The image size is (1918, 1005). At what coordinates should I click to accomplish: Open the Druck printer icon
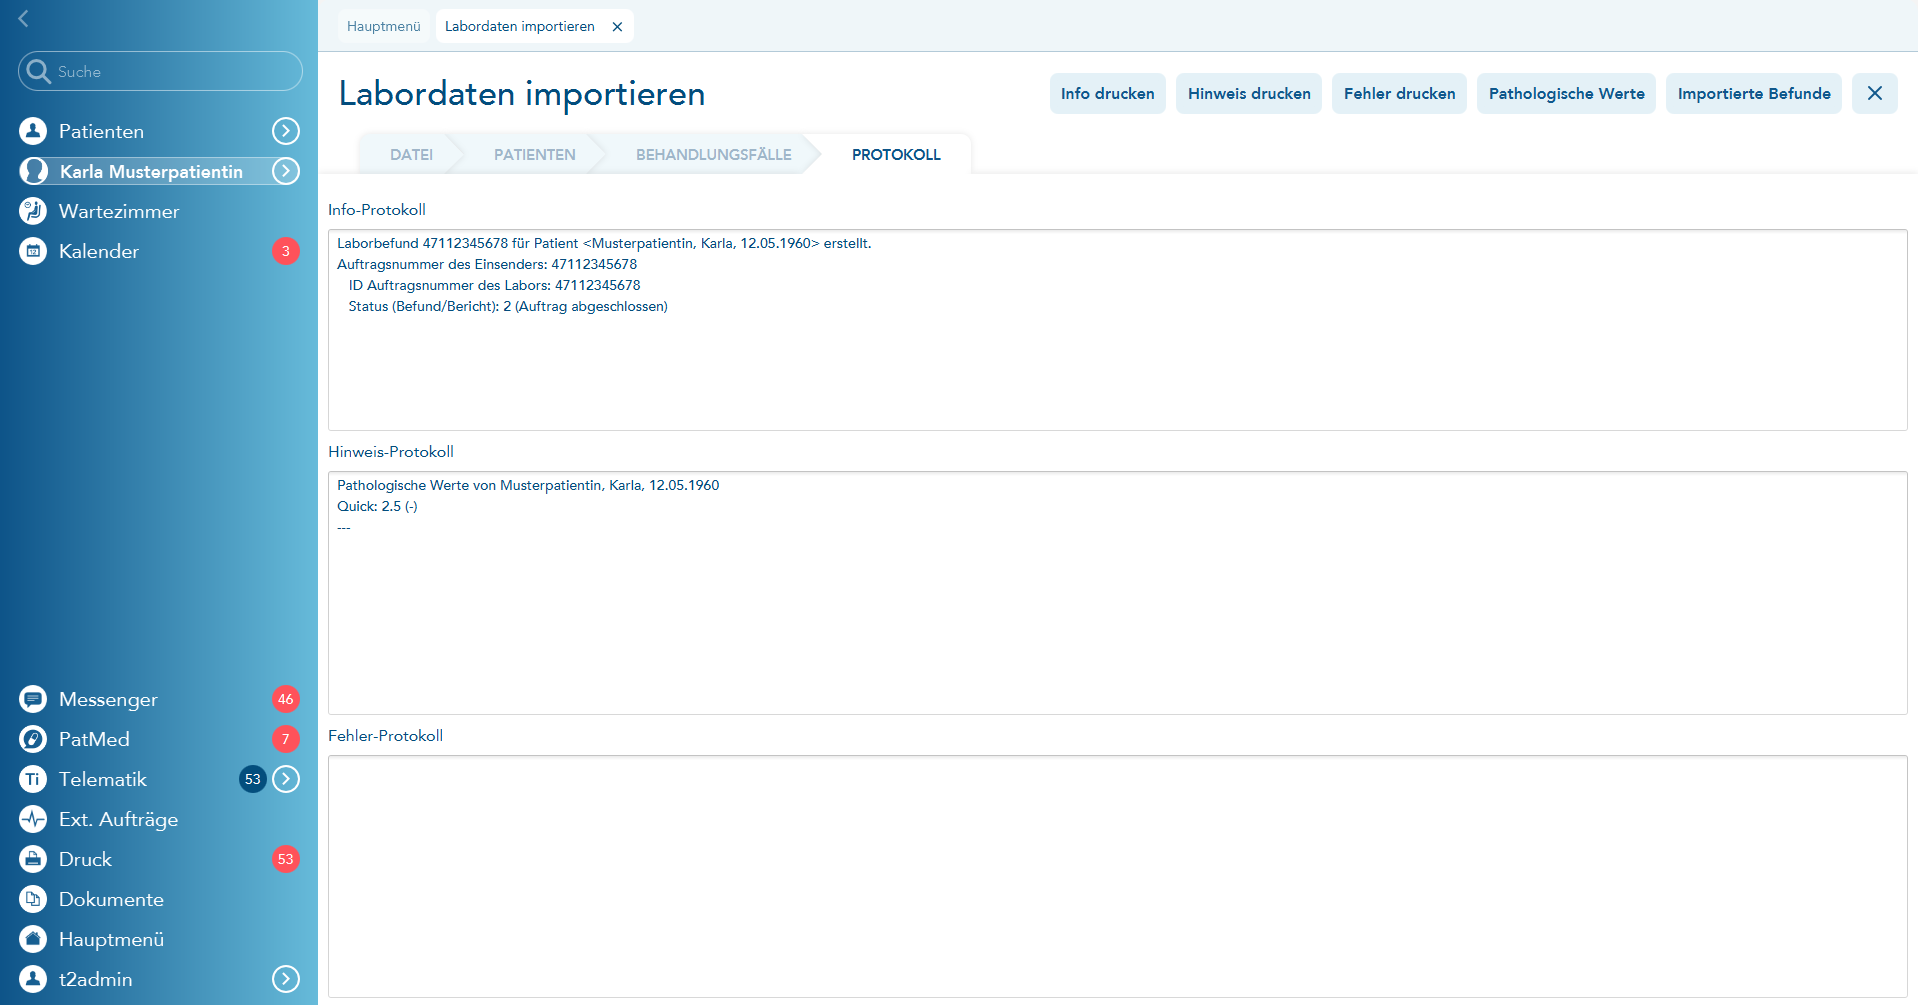tap(33, 859)
